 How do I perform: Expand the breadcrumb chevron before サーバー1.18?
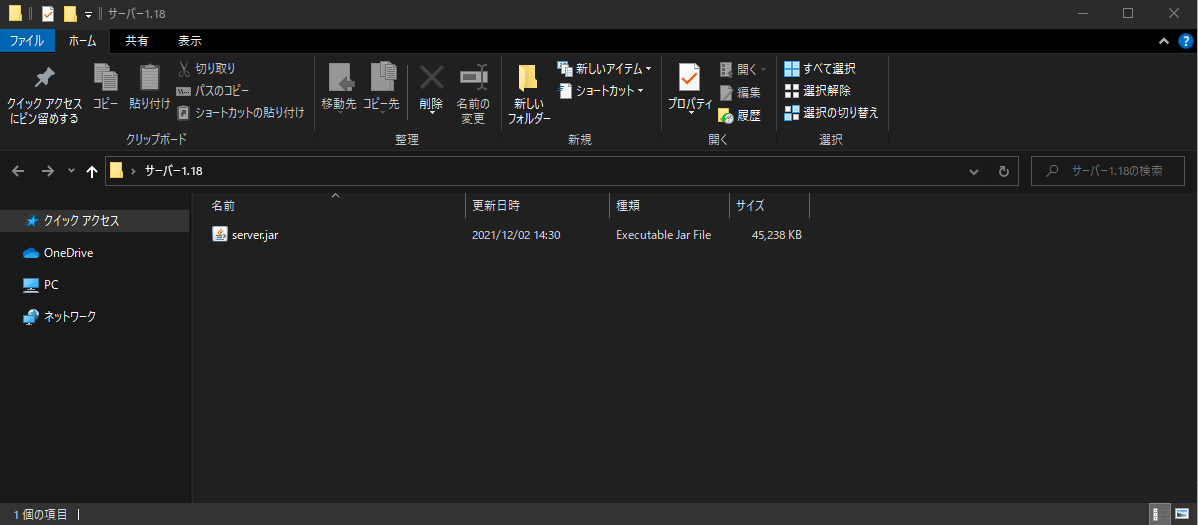[133, 172]
